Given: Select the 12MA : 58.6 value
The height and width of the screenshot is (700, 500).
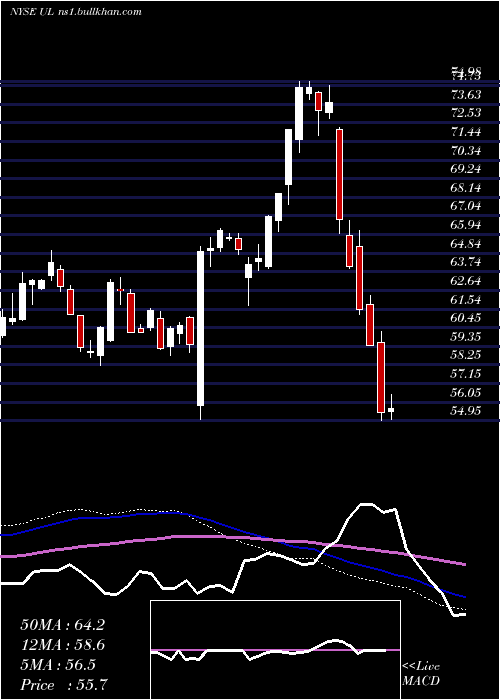Looking at the screenshot, I should tap(63, 645).
